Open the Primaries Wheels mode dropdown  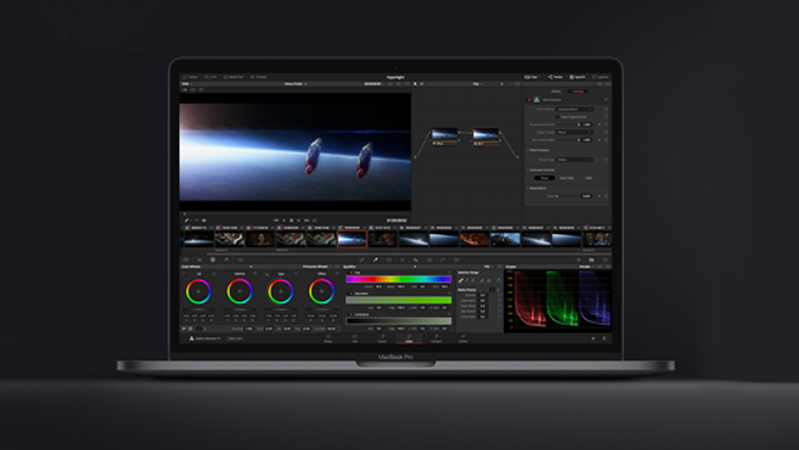coord(317,267)
